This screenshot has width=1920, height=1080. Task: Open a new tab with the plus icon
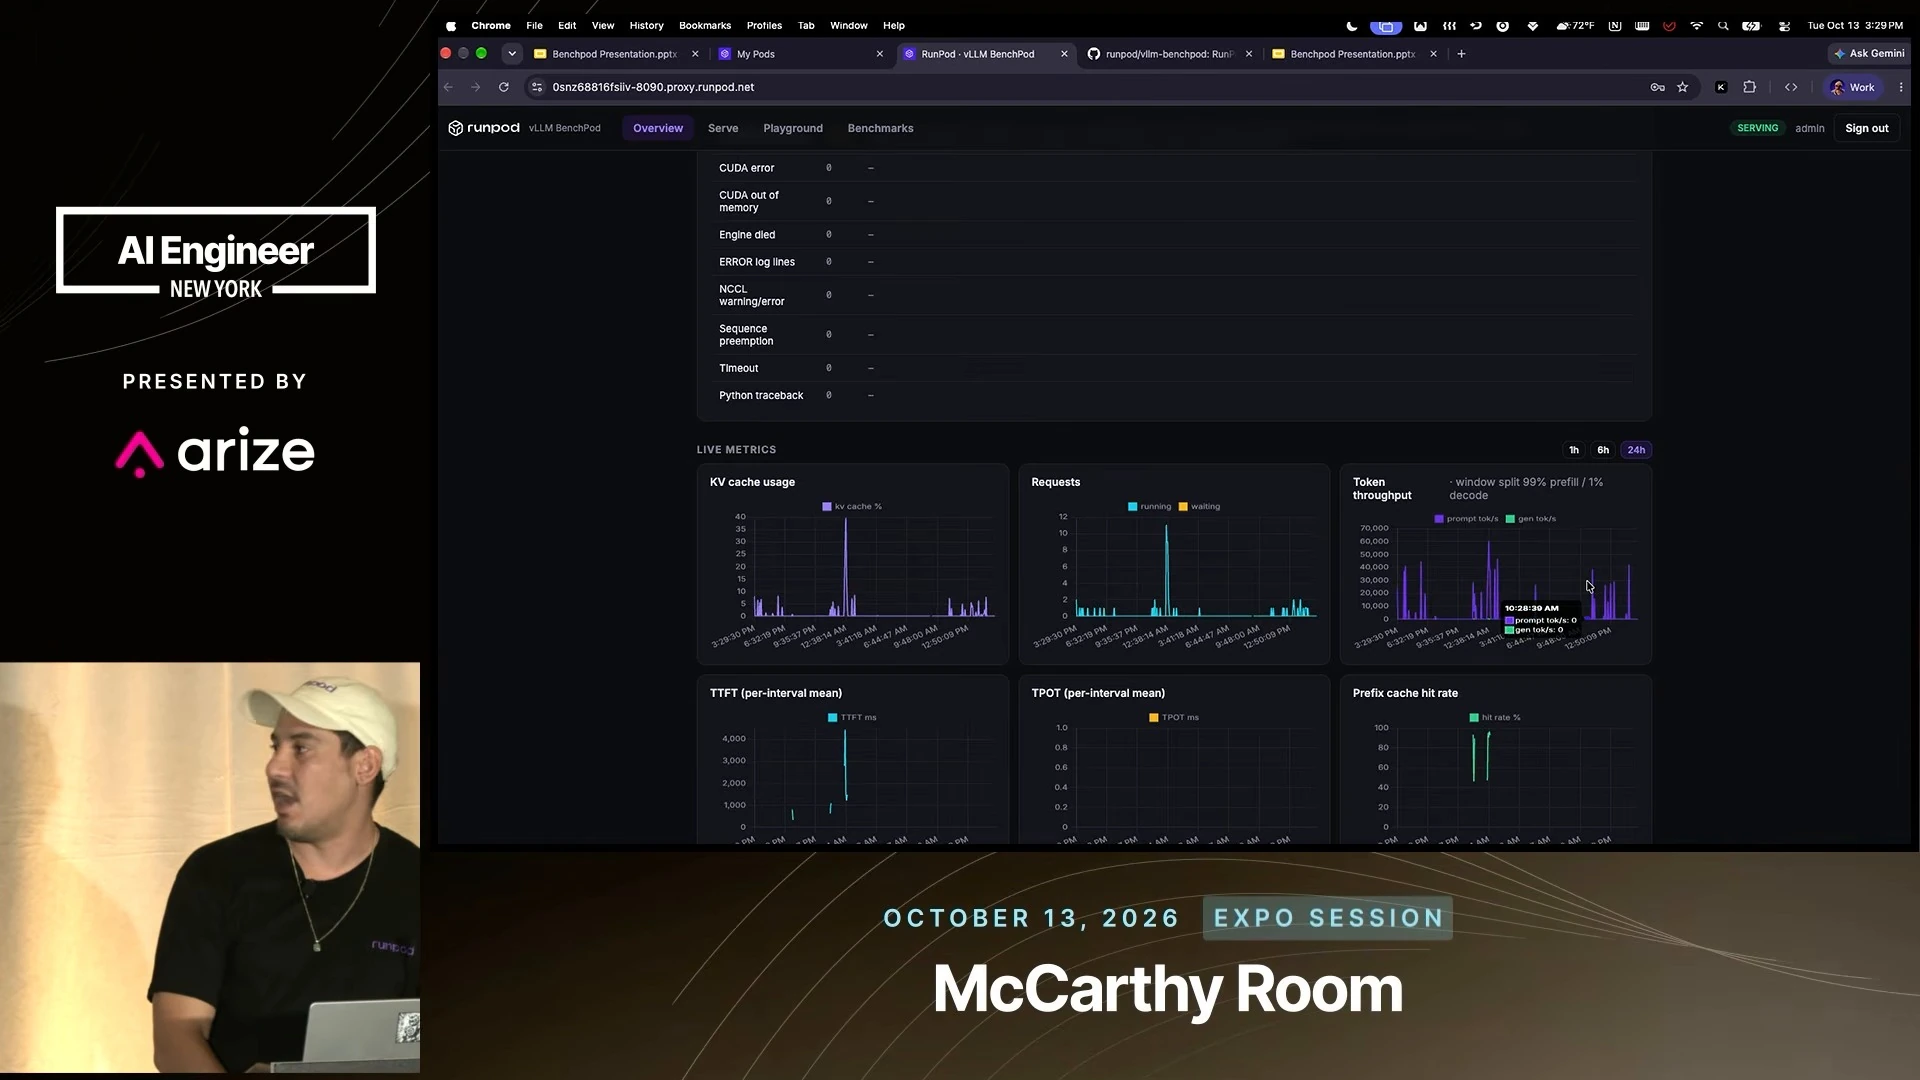point(1461,54)
